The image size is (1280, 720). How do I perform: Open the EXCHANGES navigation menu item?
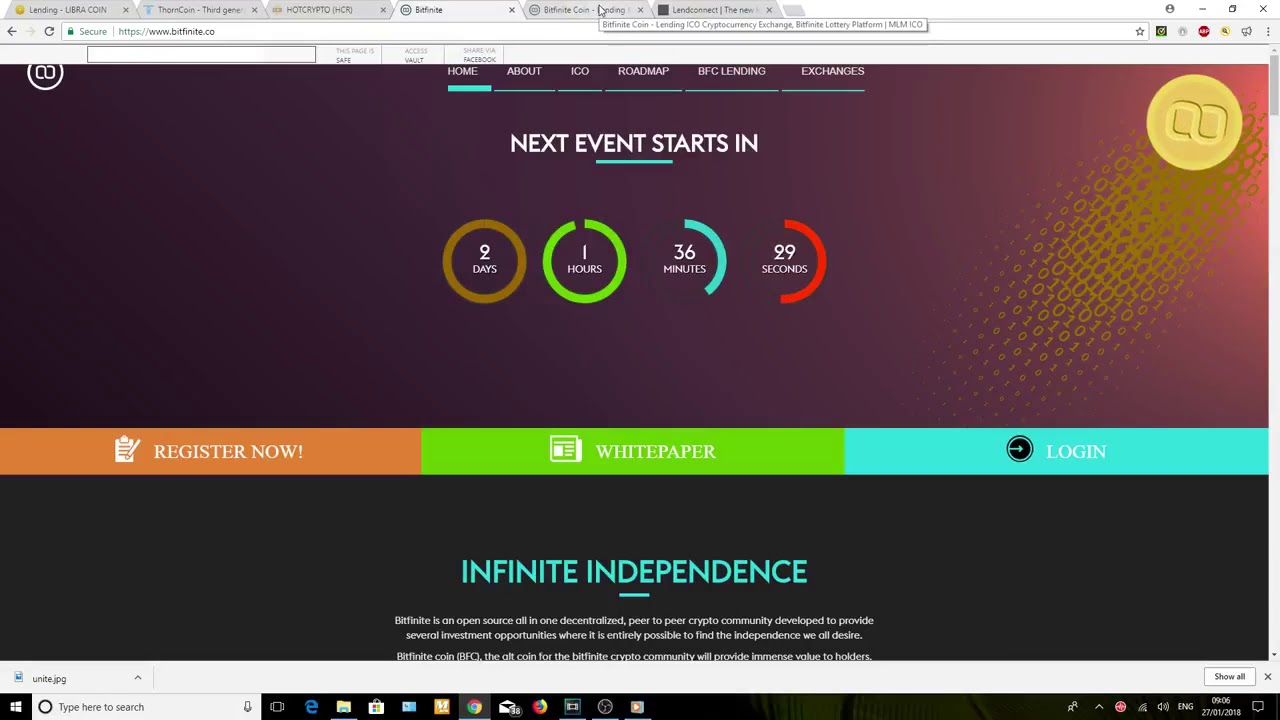(x=832, y=71)
